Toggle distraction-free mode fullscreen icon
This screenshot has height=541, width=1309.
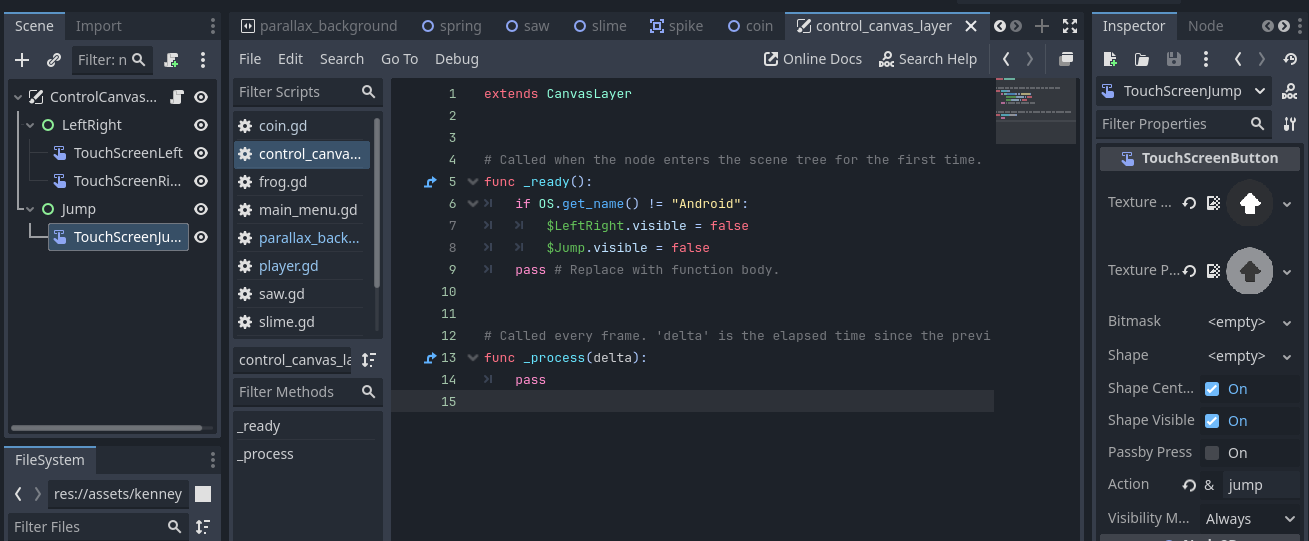tap(1070, 26)
